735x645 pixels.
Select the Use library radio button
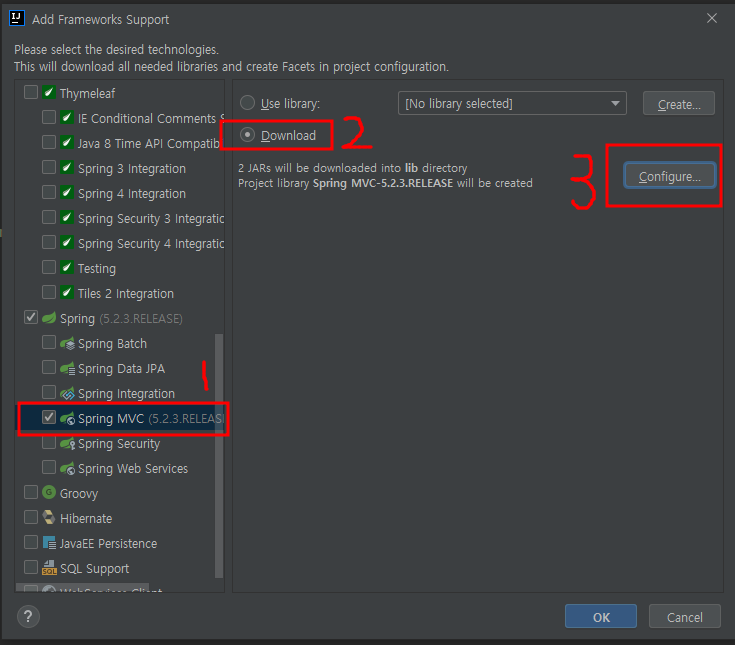click(x=248, y=103)
